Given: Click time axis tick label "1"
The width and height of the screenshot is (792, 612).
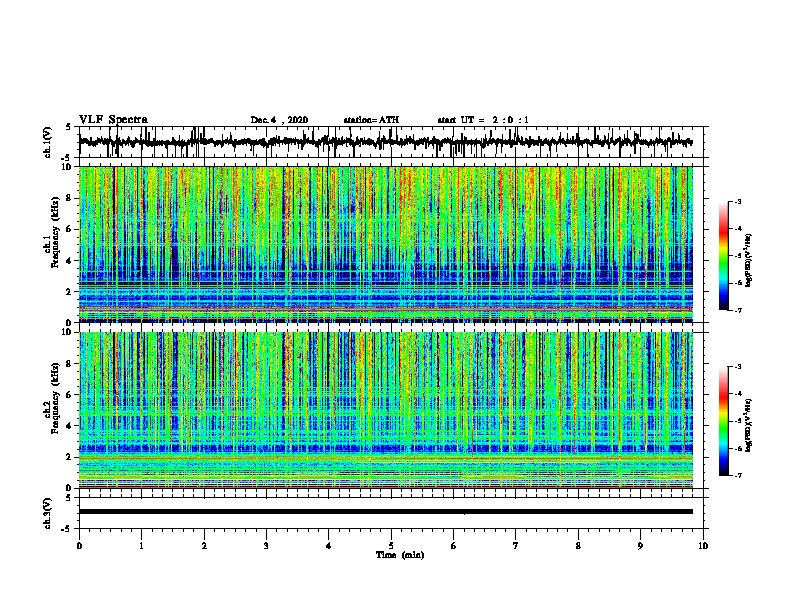Looking at the screenshot, I should 141,546.
